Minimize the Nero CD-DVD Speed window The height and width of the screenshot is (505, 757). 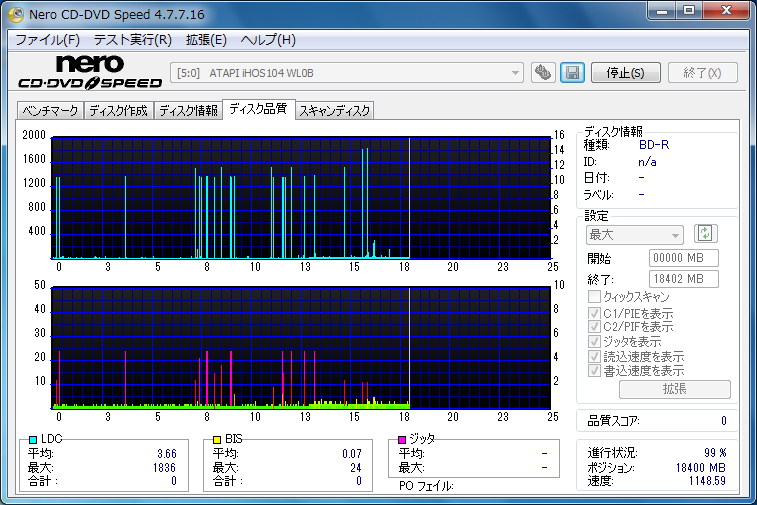661,11
